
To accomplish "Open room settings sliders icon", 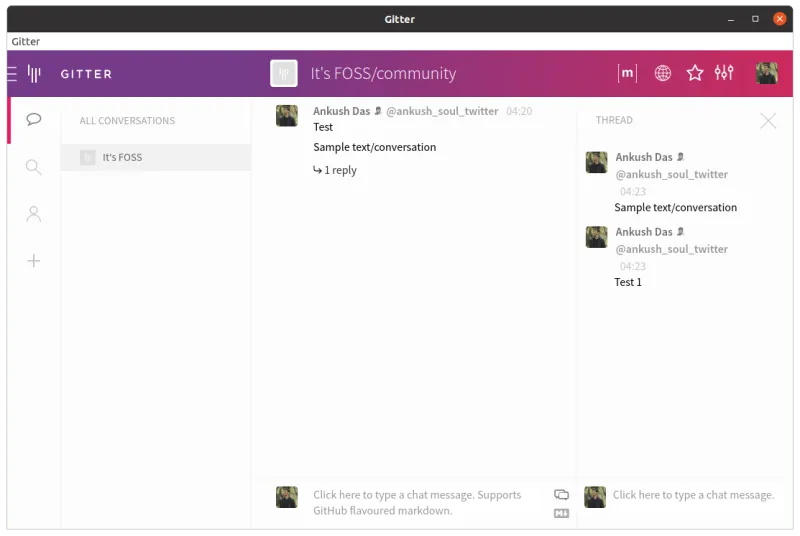I will pyautogui.click(x=724, y=73).
